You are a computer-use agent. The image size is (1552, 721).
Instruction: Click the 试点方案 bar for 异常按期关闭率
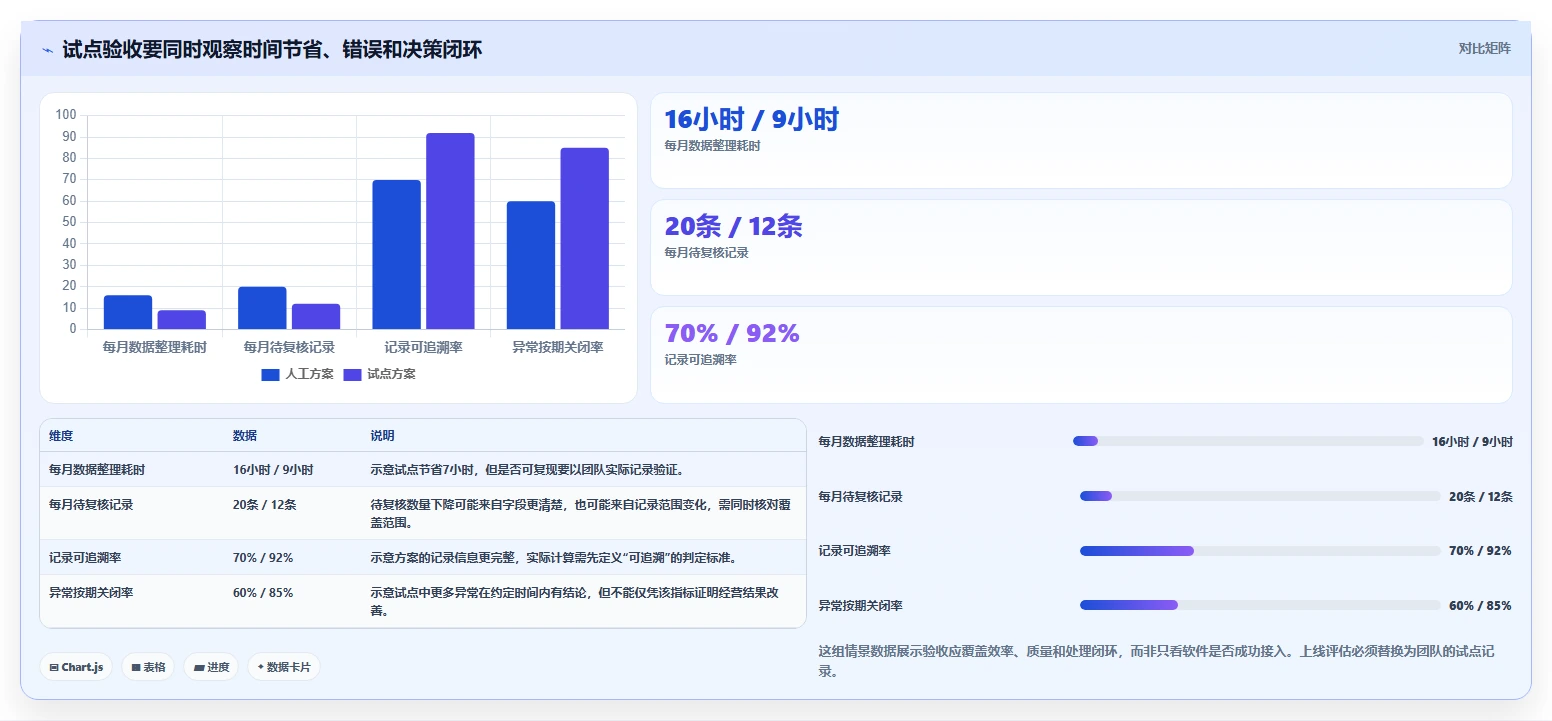tap(585, 238)
